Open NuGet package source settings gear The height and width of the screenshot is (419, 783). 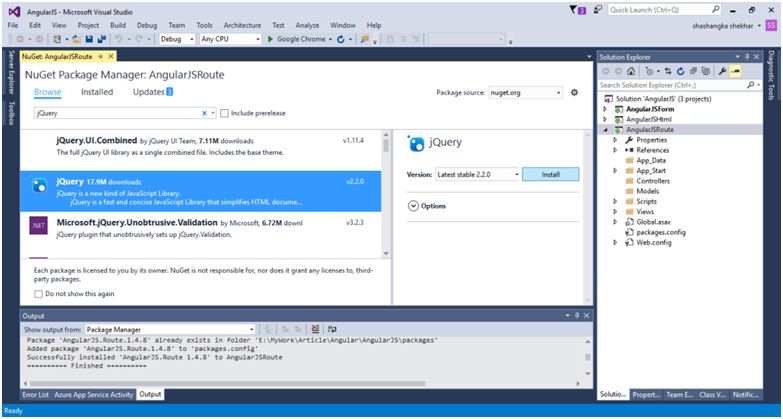[574, 92]
